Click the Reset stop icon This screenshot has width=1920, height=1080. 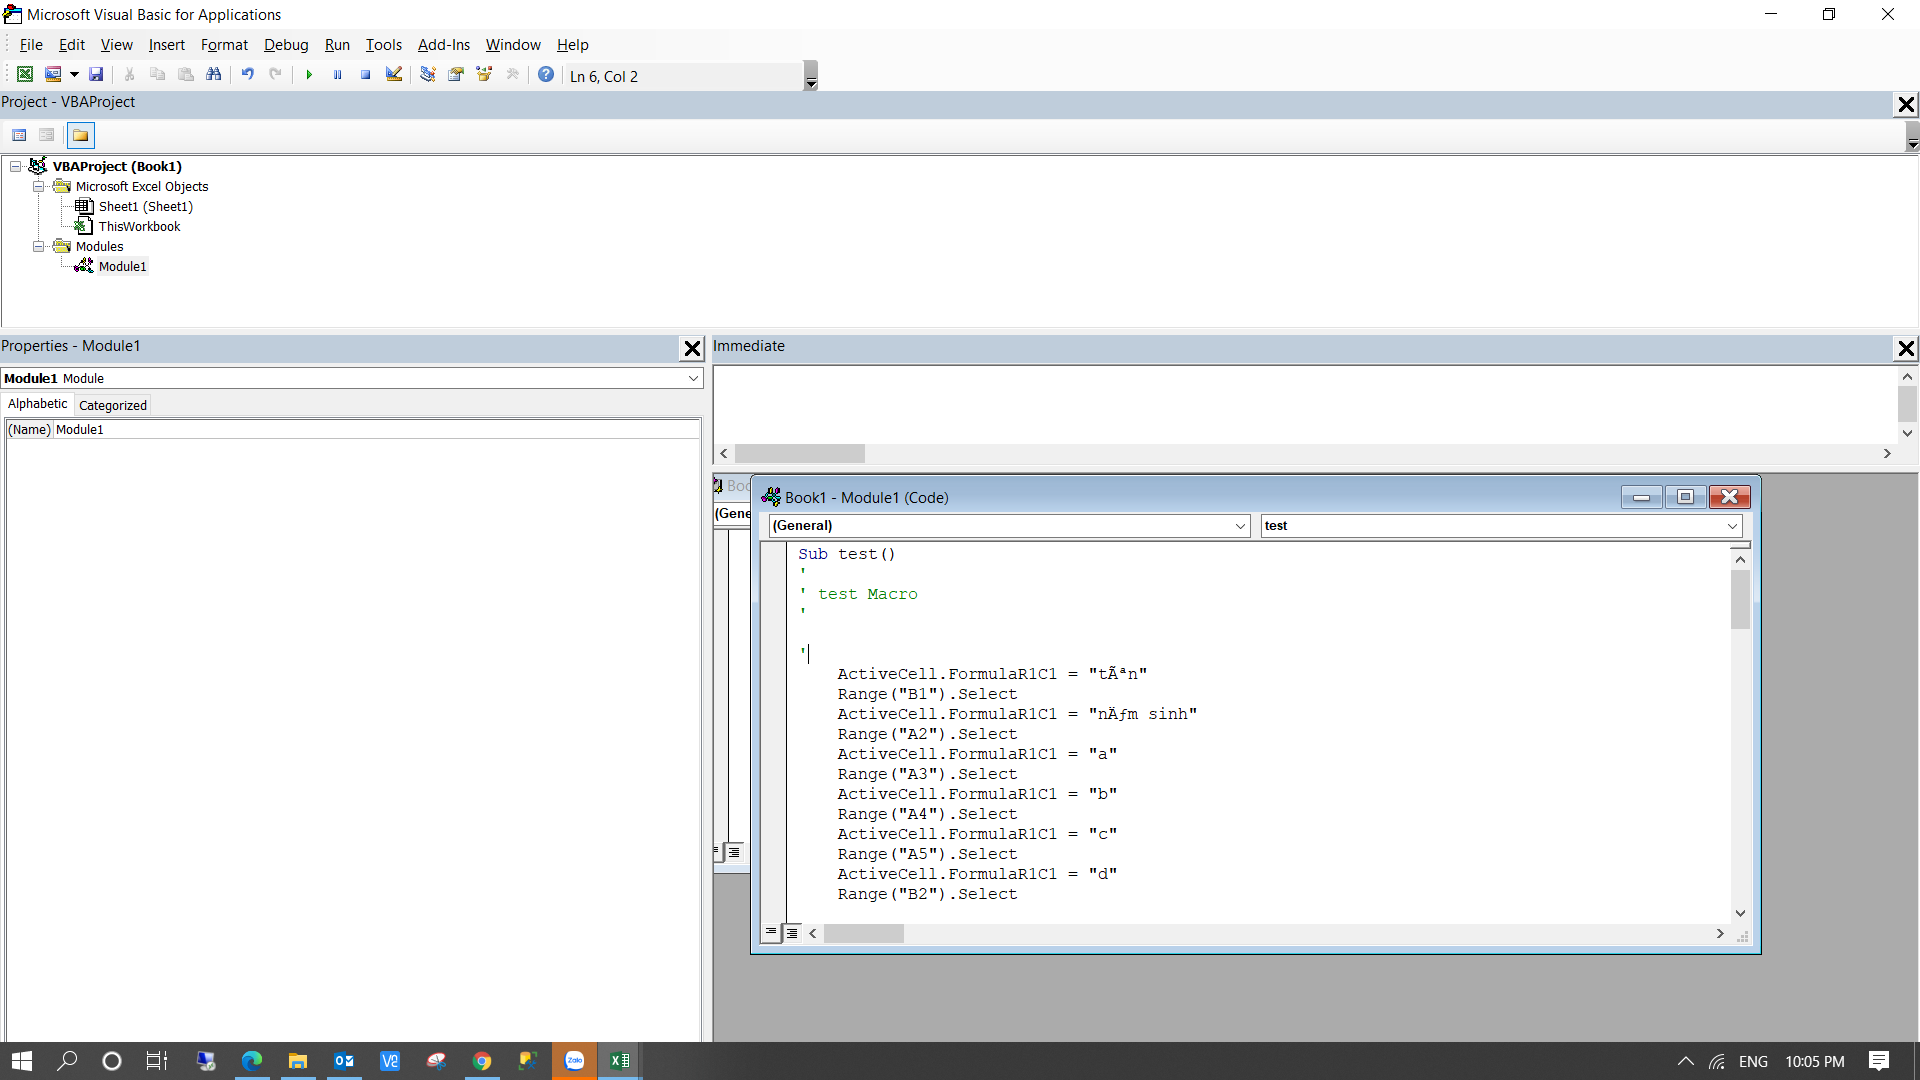365,75
